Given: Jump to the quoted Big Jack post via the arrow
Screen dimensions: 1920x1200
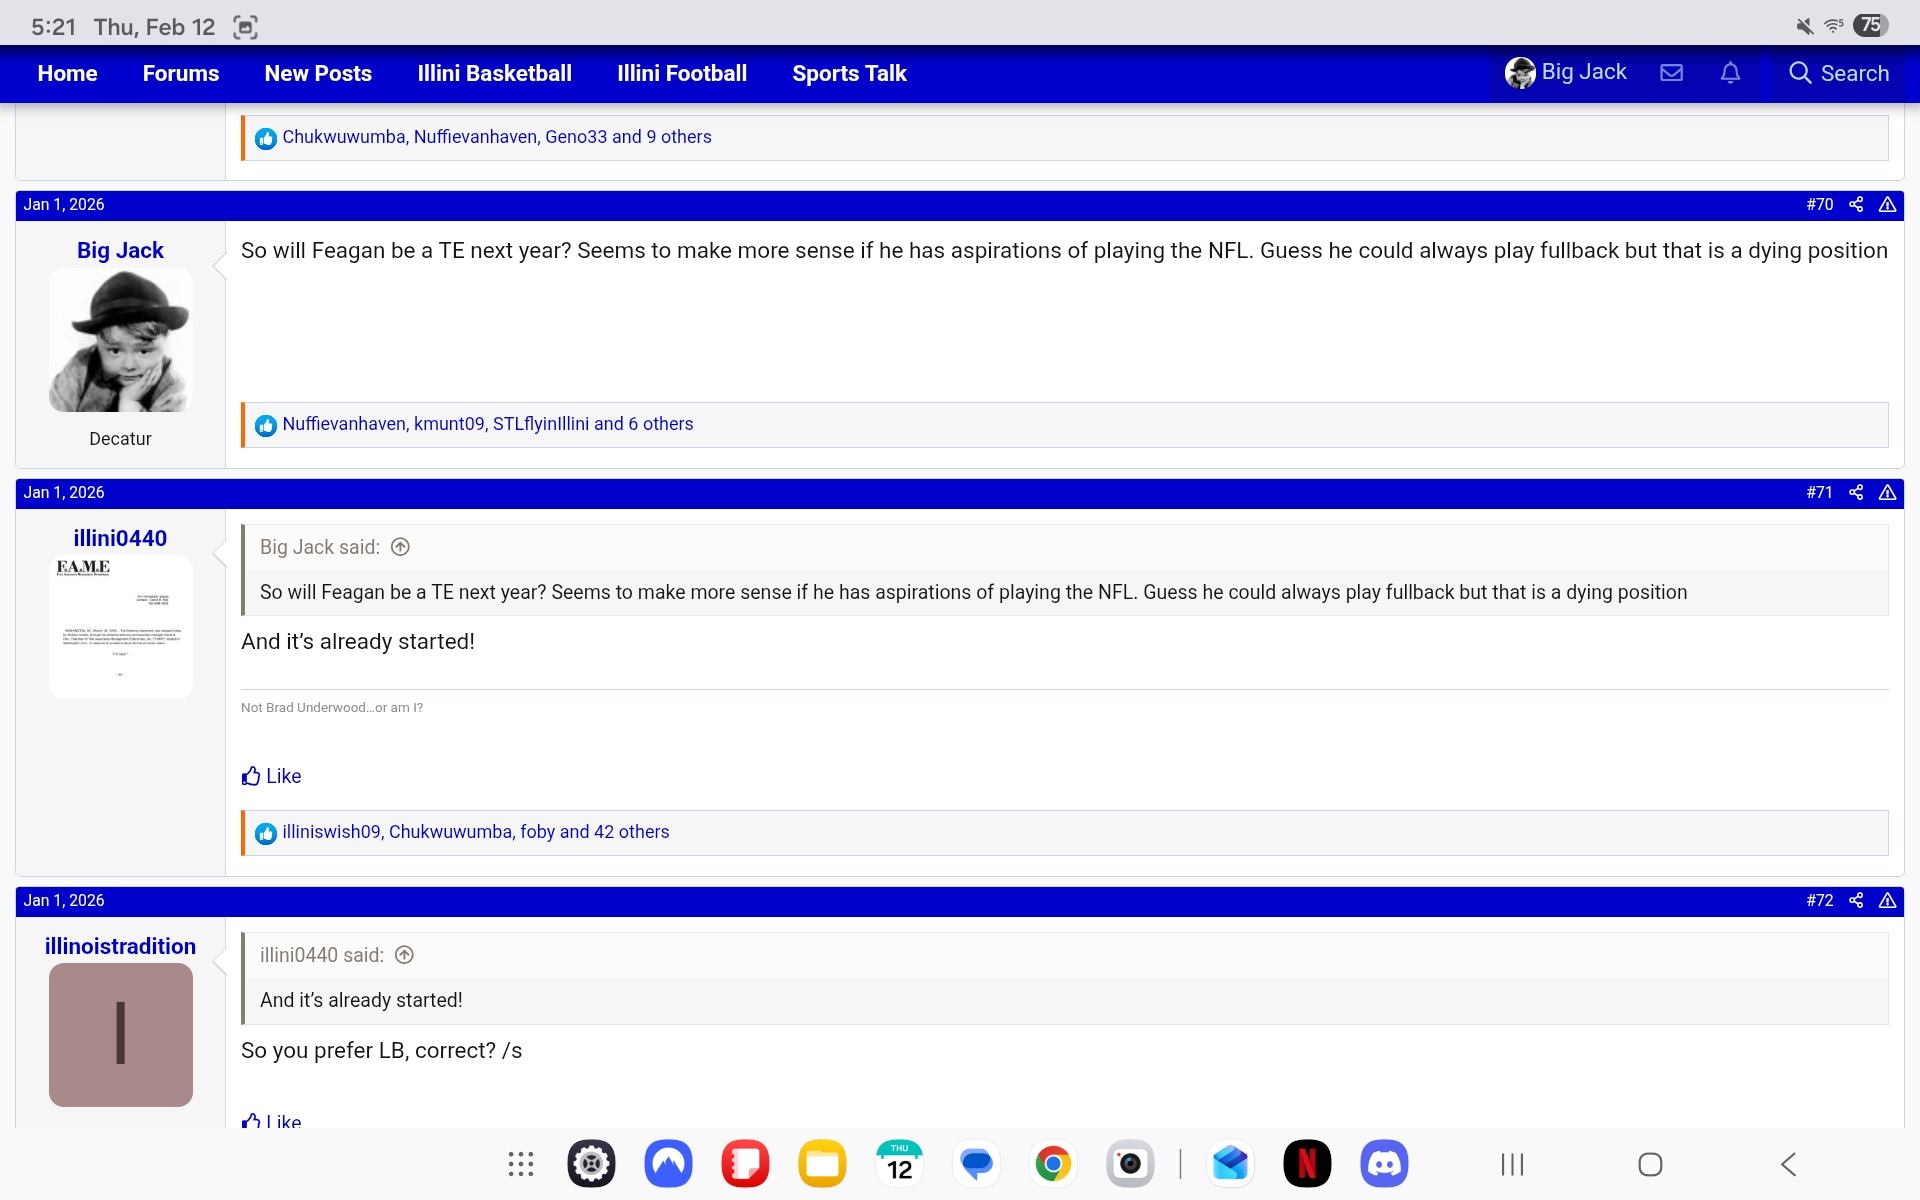Looking at the screenshot, I should coord(400,547).
